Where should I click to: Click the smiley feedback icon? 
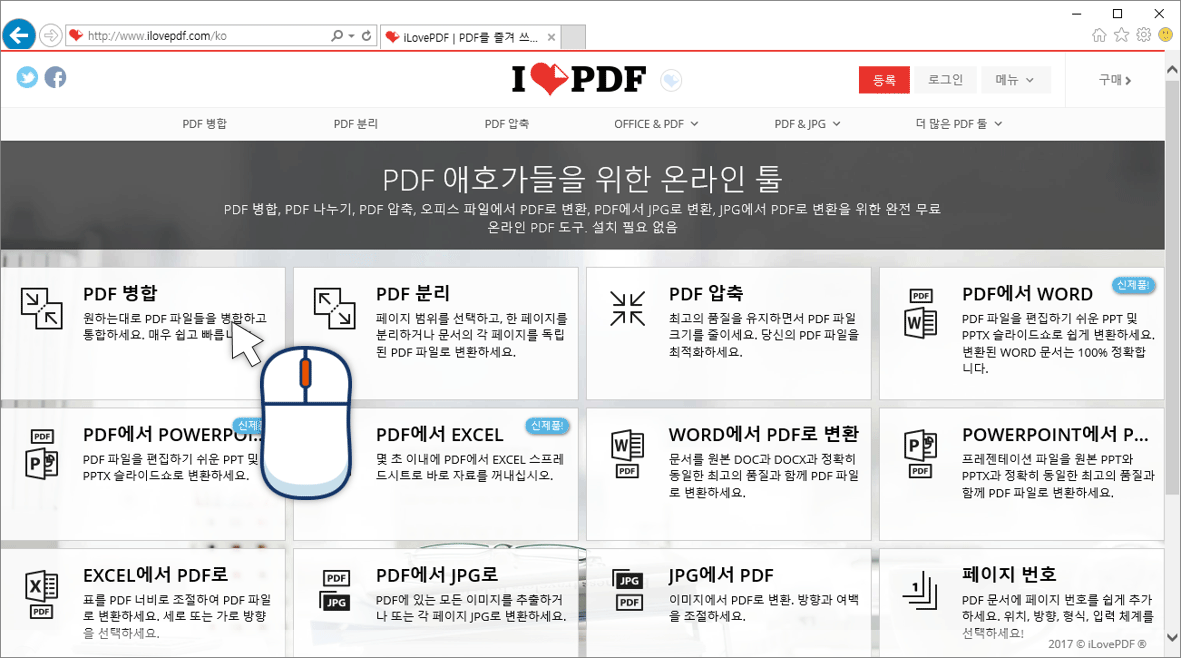(x=1165, y=35)
